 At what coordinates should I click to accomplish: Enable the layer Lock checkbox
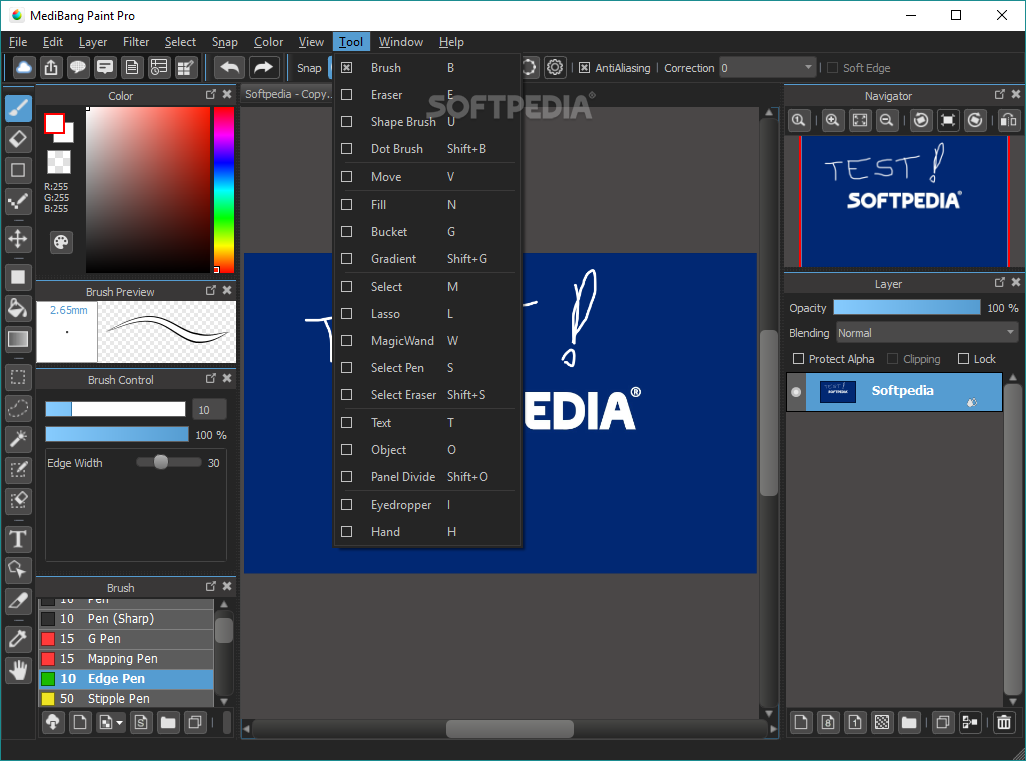point(963,359)
